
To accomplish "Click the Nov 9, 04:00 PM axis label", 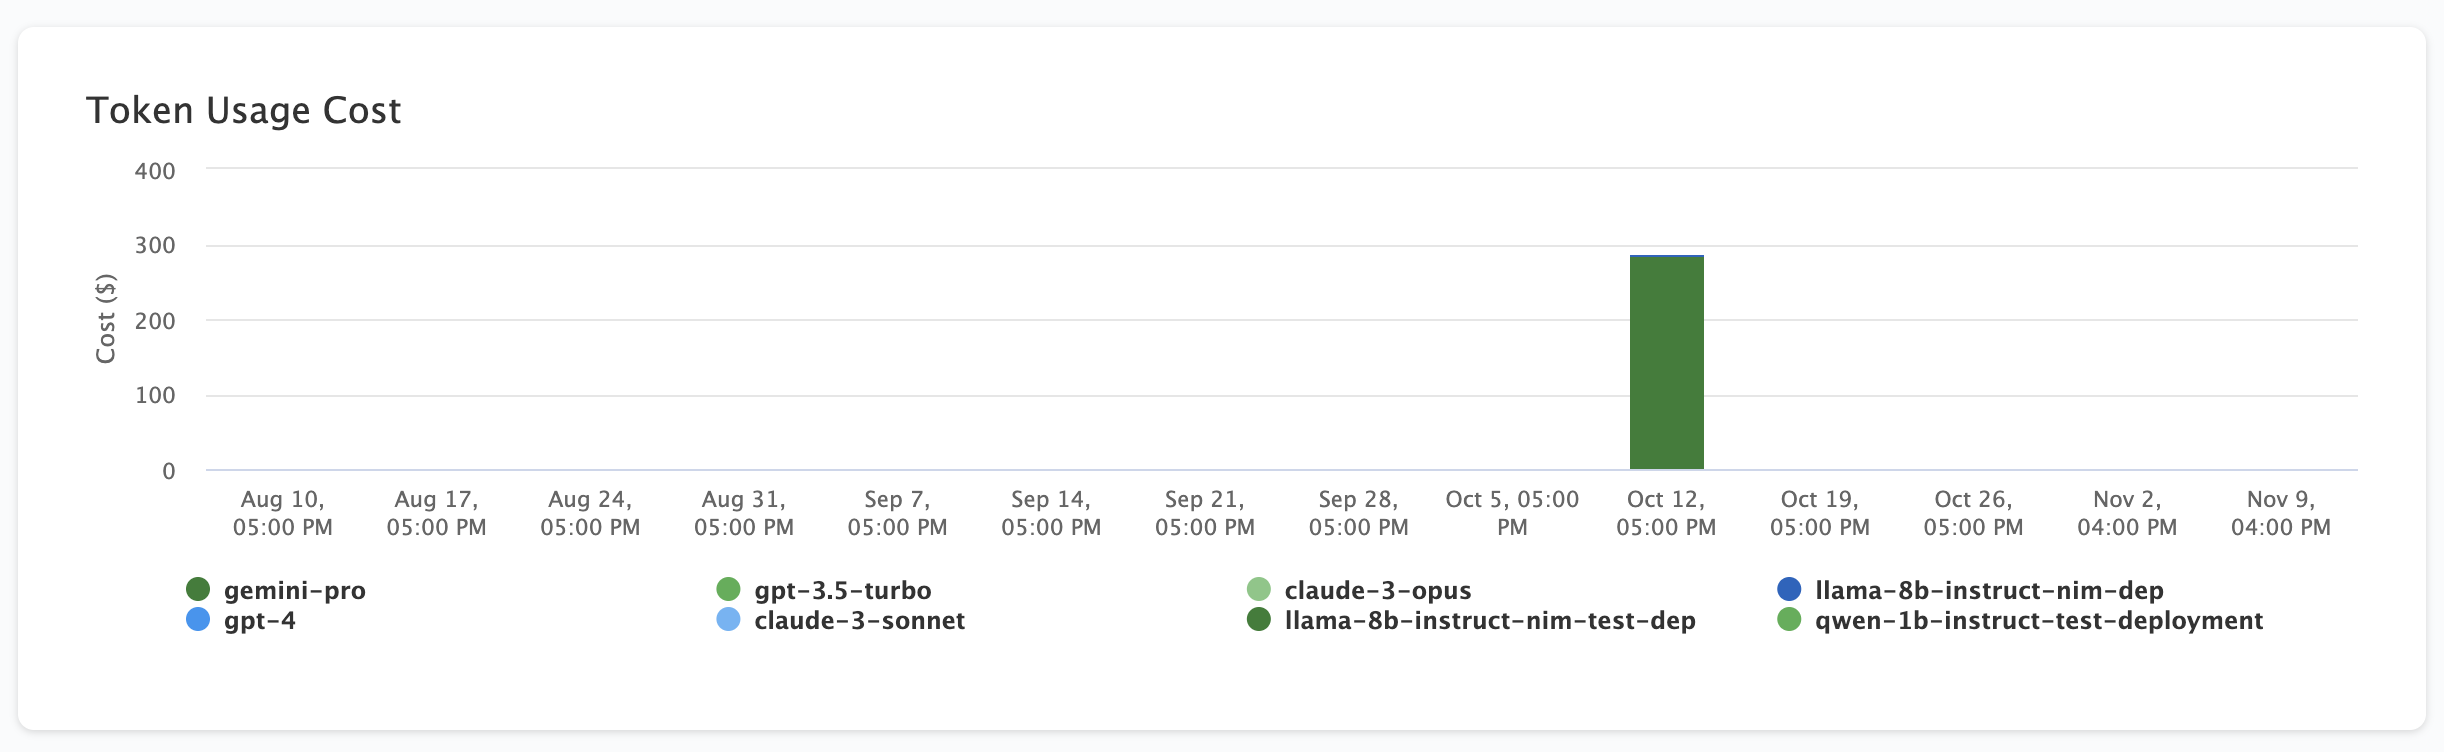I will (x=2280, y=513).
